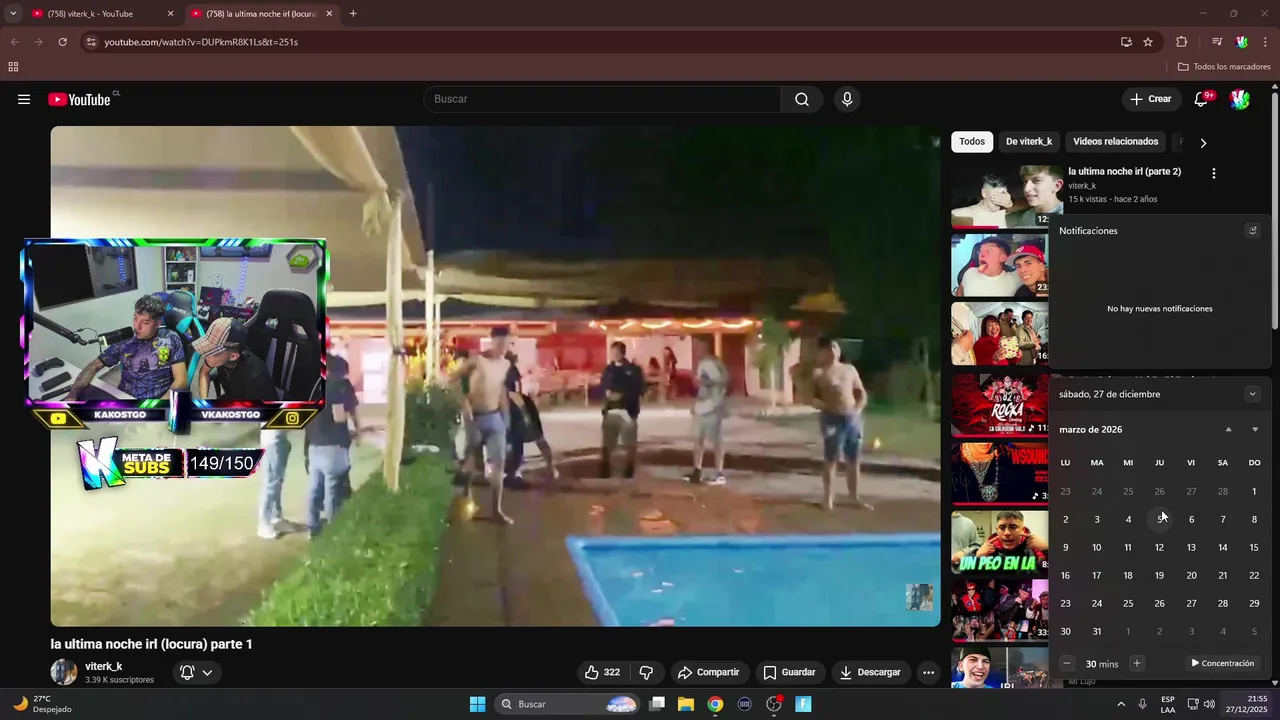Click the Crear button
The height and width of the screenshot is (720, 1280).
(1150, 99)
